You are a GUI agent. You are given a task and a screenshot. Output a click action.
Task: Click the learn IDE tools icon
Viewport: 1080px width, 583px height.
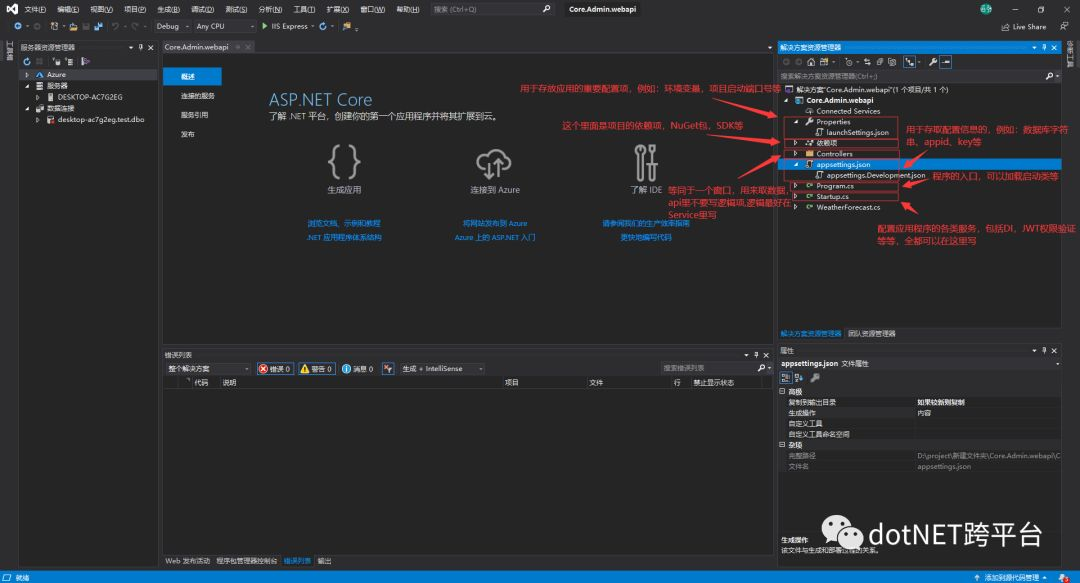coord(645,162)
